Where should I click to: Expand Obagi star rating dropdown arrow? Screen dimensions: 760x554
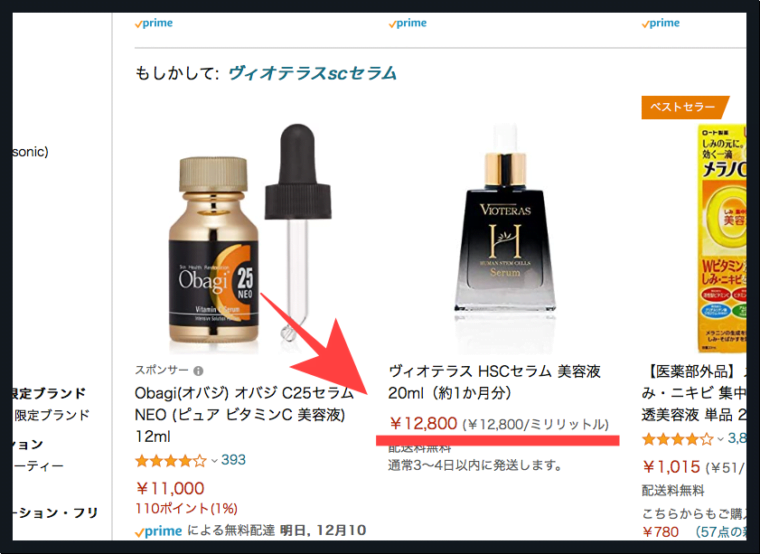(x=214, y=460)
